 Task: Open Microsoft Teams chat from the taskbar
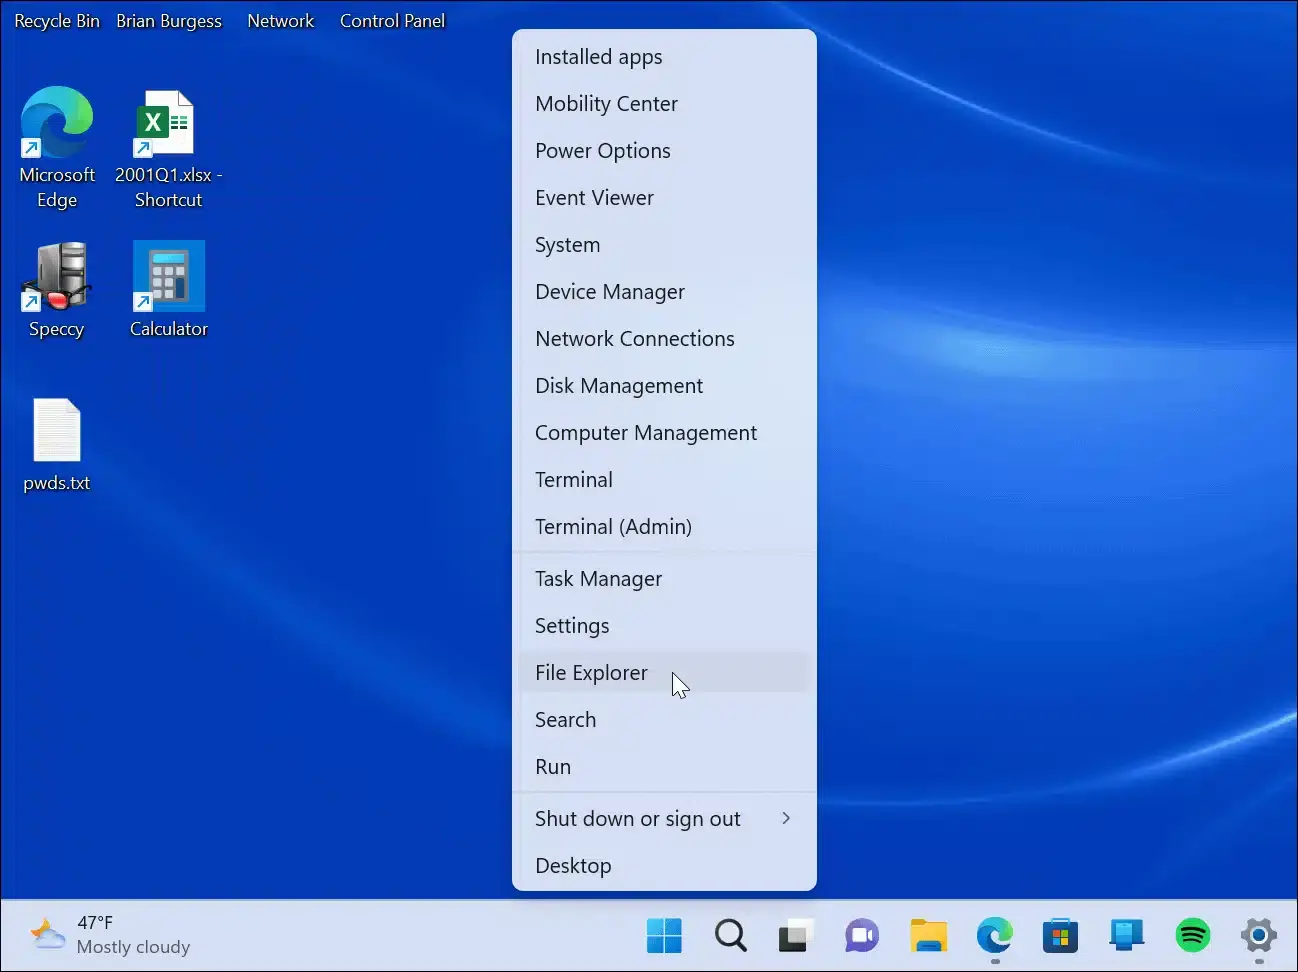(x=861, y=936)
